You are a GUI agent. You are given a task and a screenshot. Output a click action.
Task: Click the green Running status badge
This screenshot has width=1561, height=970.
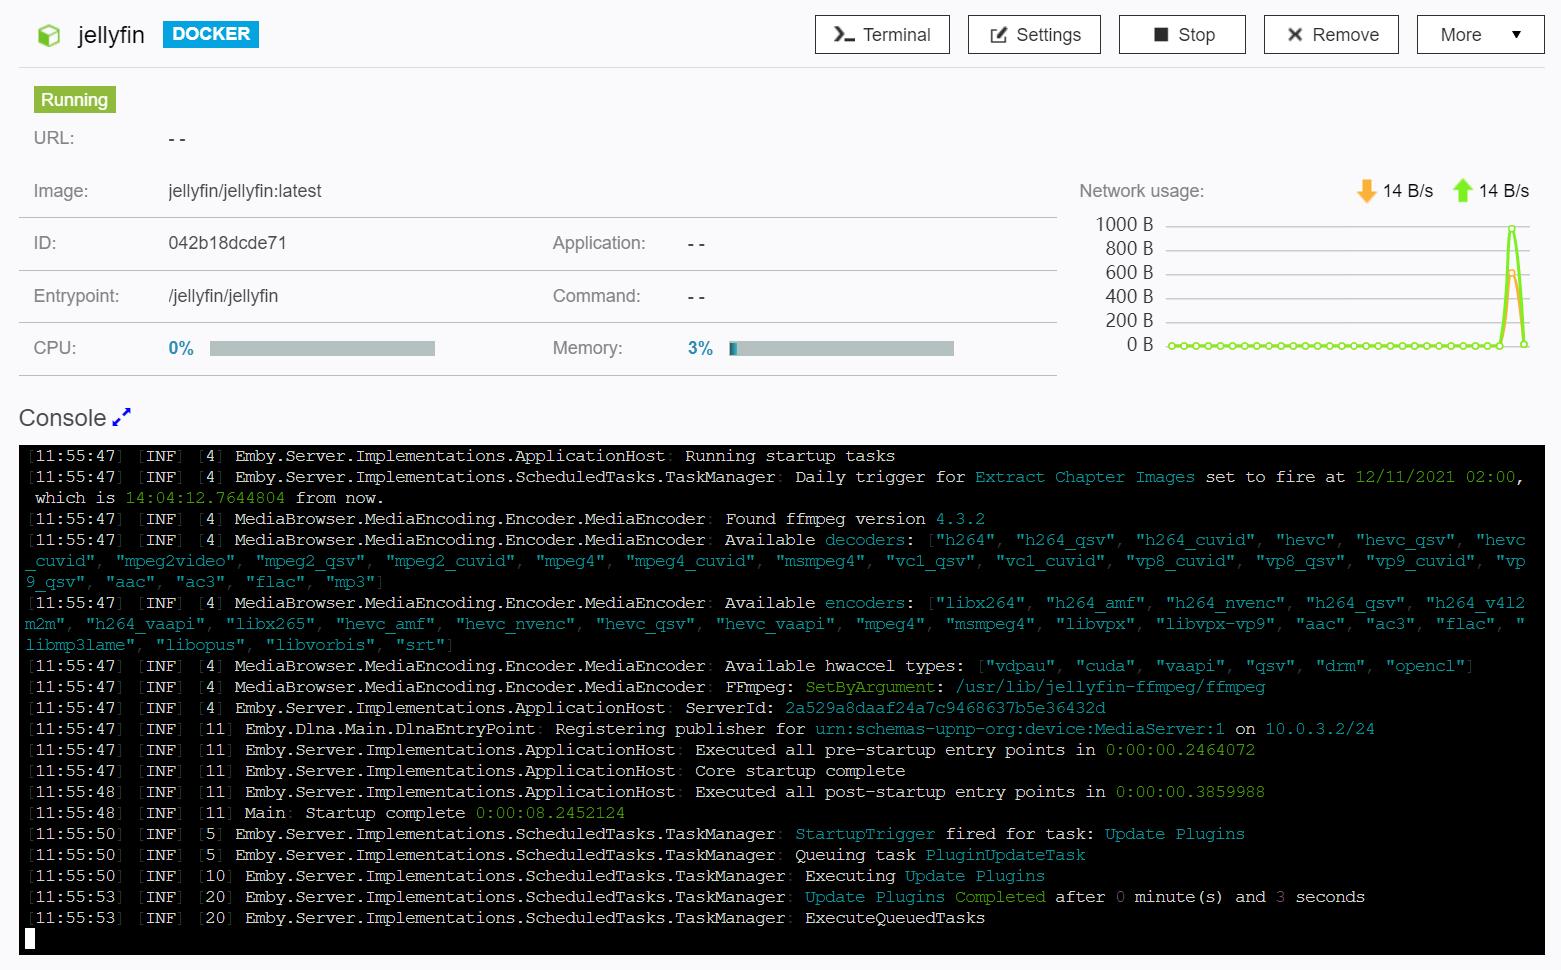coord(75,100)
